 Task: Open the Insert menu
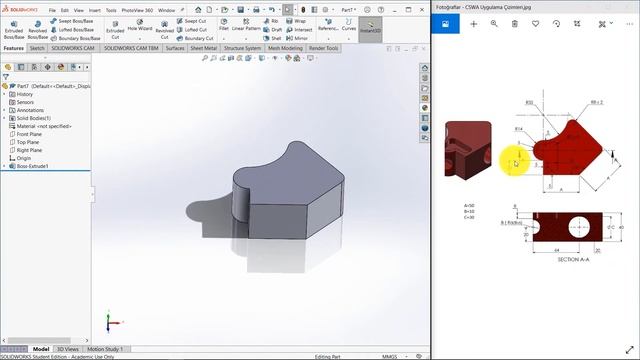(x=95, y=10)
